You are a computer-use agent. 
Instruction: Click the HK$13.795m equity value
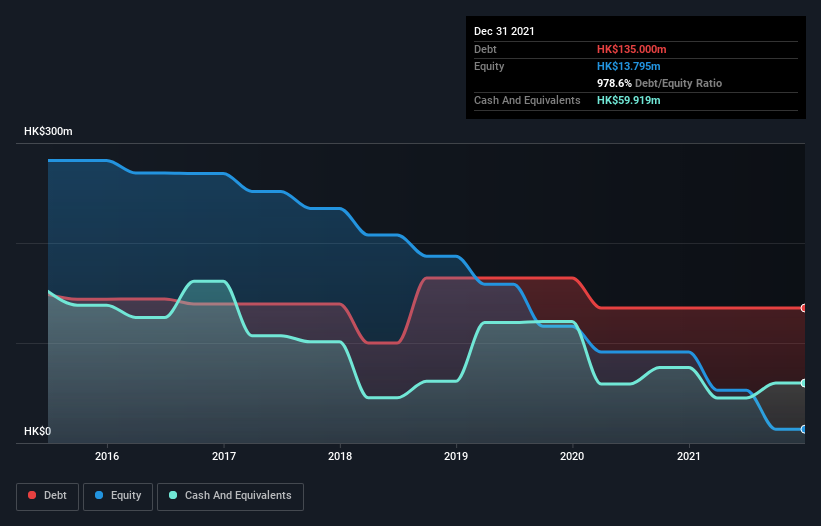(628, 66)
